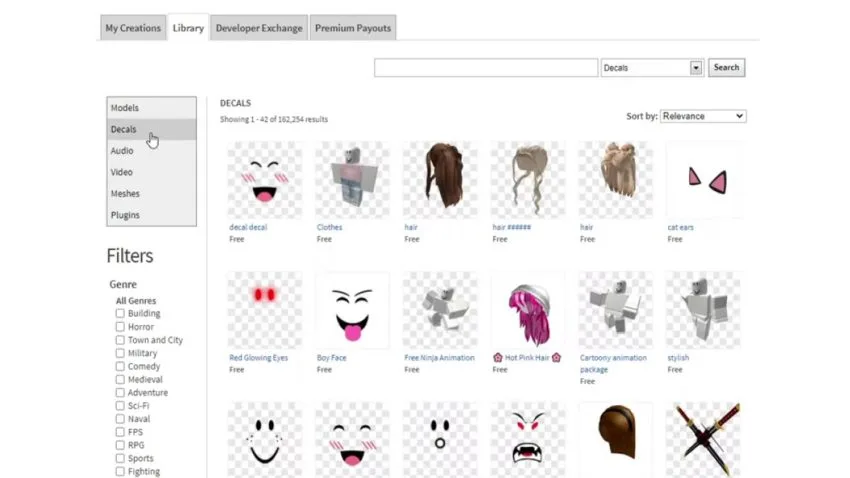This screenshot has height=478, width=850.
Task: Open the My Creations tab
Action: point(133,28)
